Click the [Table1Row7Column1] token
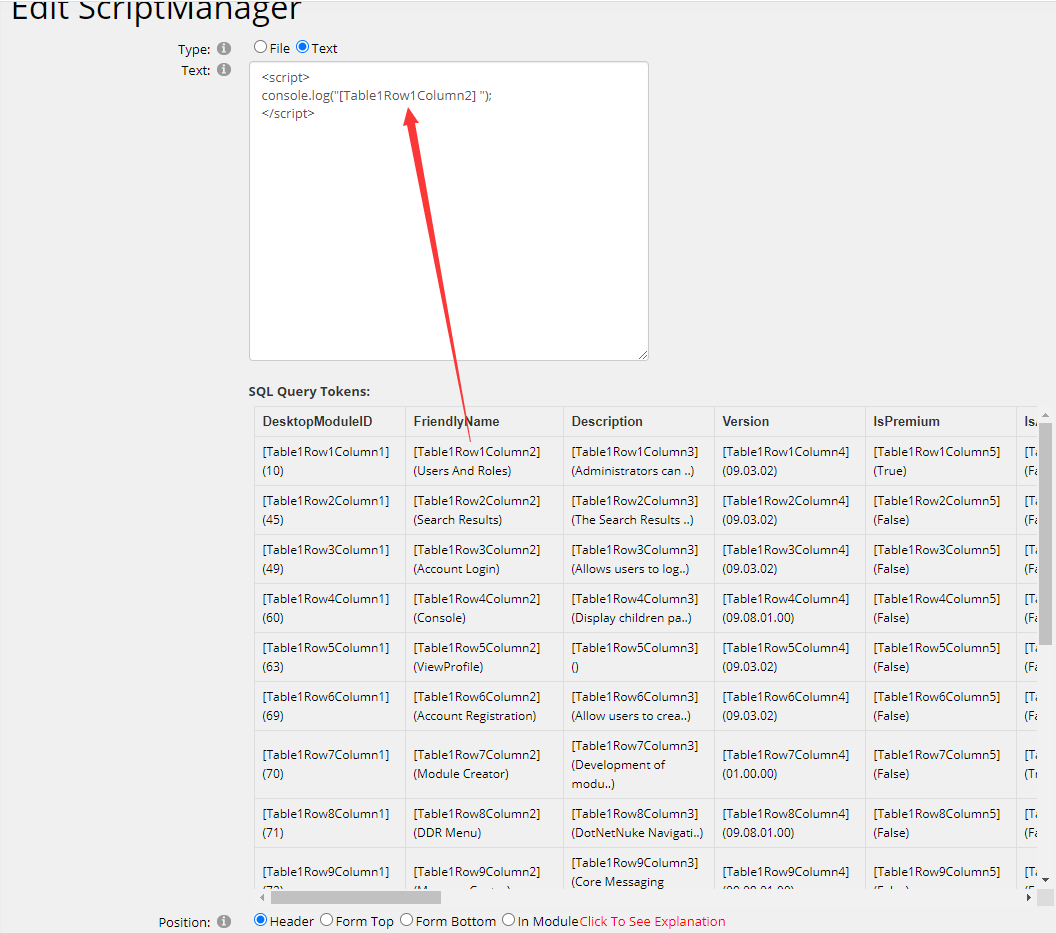This screenshot has width=1056, height=933. point(326,755)
